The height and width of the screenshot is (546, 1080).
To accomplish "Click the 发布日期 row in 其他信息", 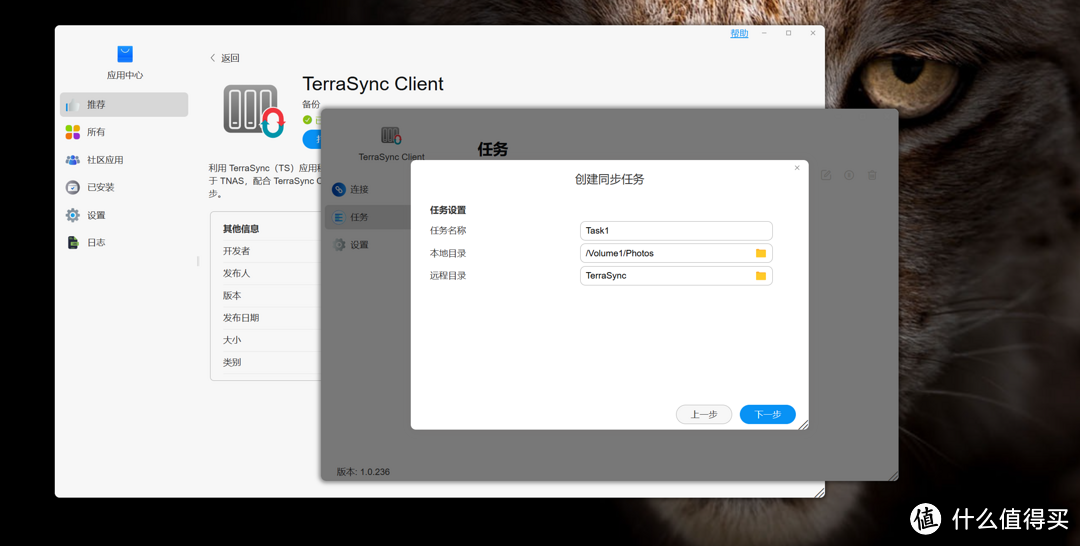I will (x=271, y=318).
